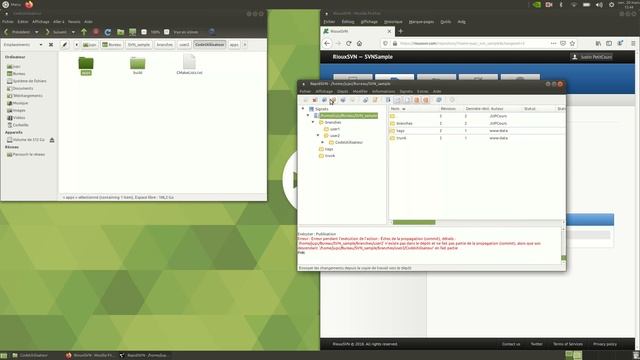This screenshot has height=360, width=640.
Task: Open the Aller à menu in file manager
Action: 59,22
